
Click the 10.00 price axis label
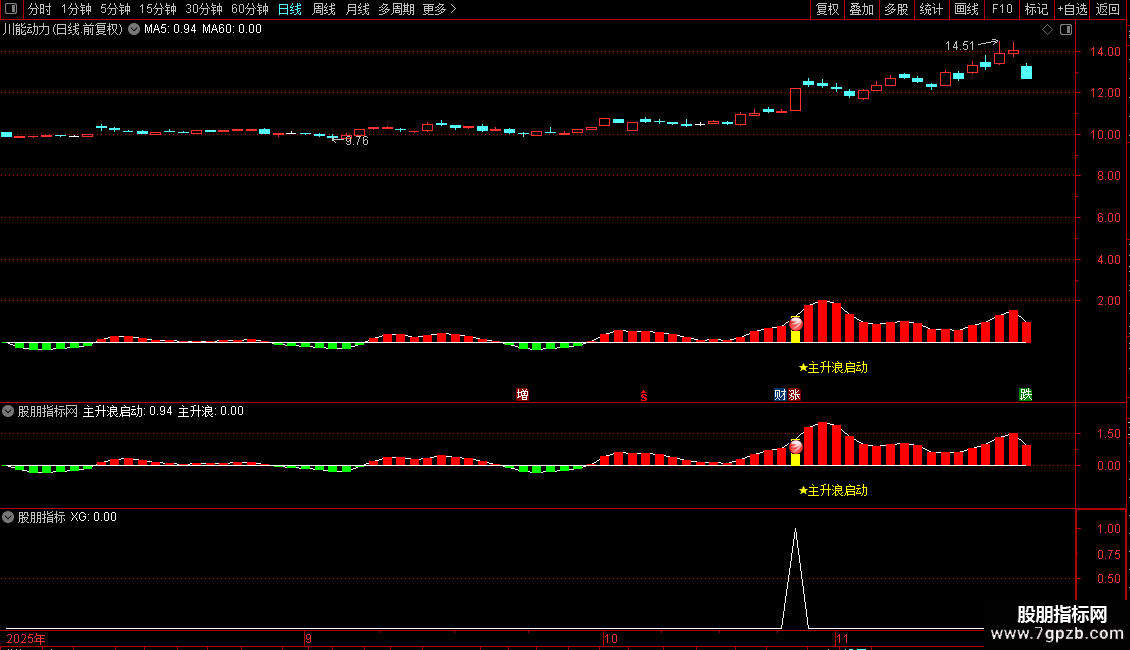tap(1105, 135)
